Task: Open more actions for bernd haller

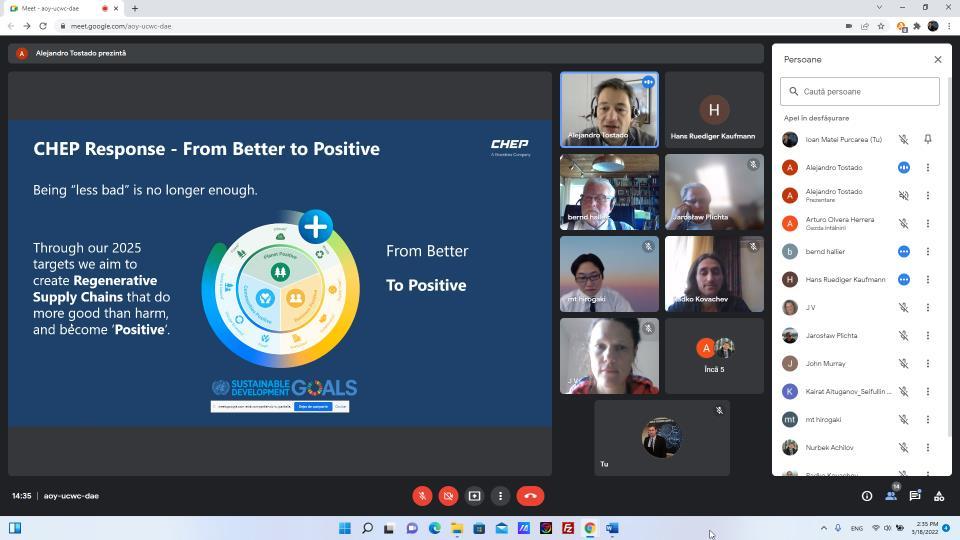Action: pyautogui.click(x=928, y=252)
